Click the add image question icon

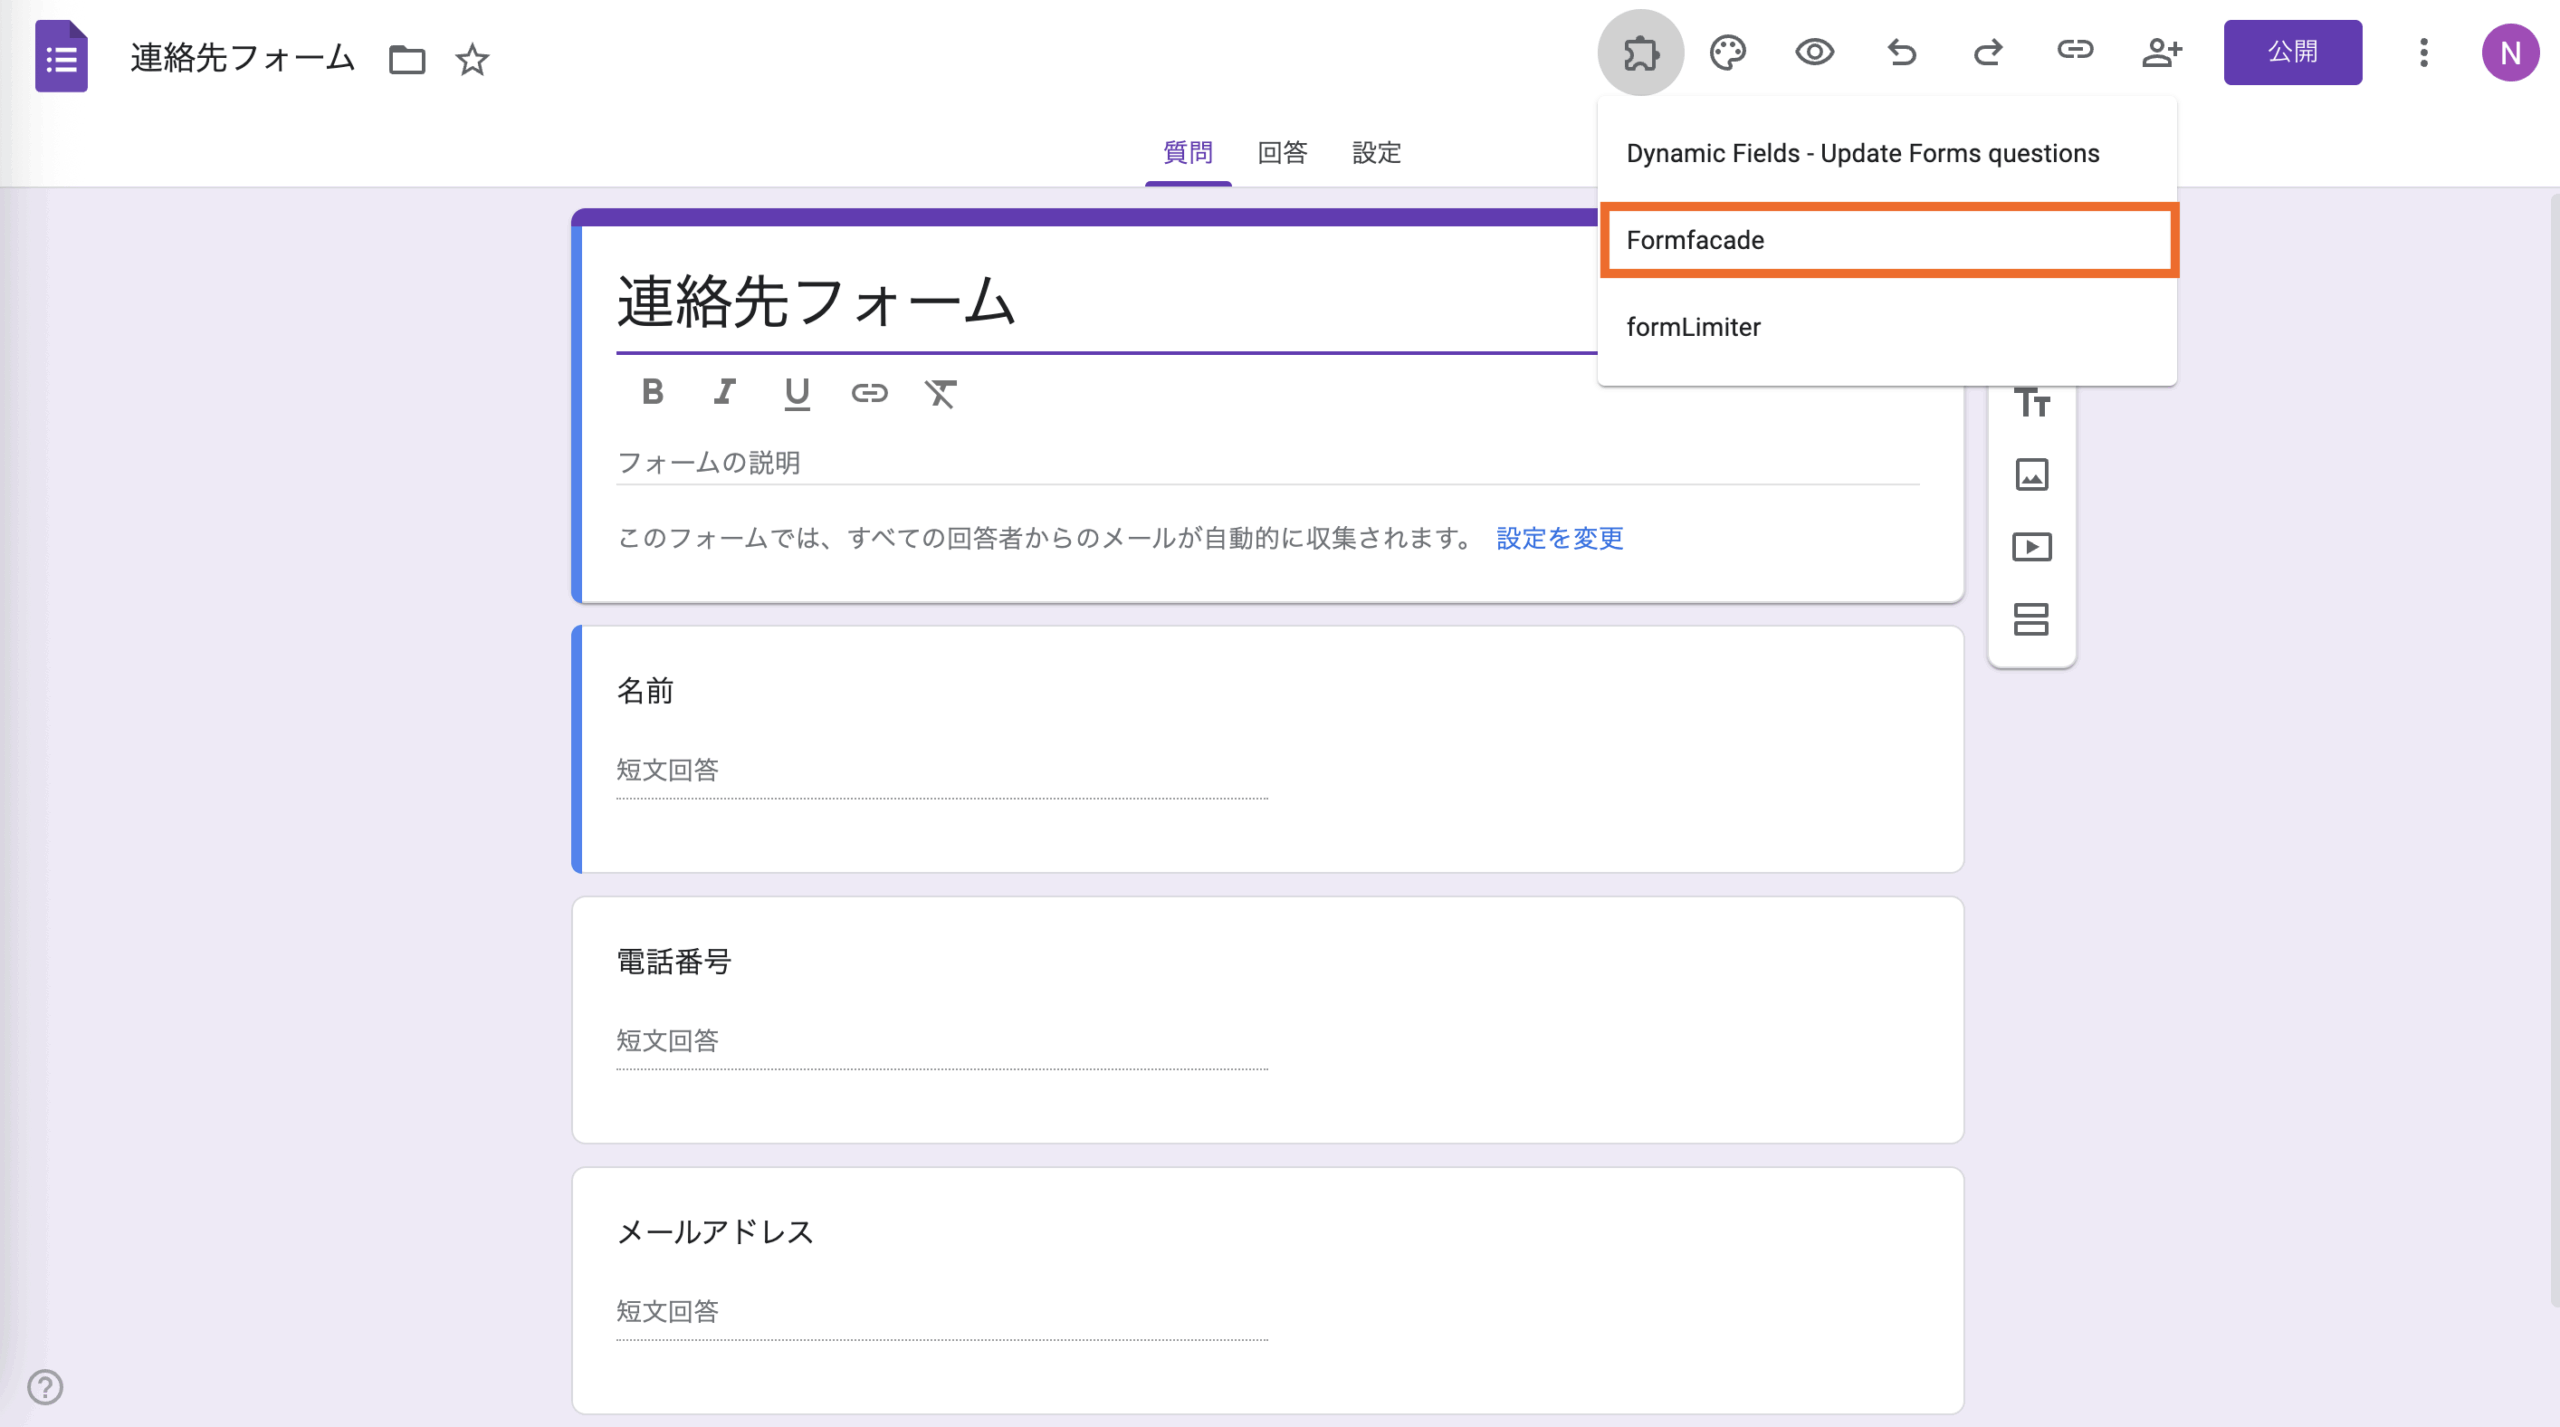click(2032, 474)
